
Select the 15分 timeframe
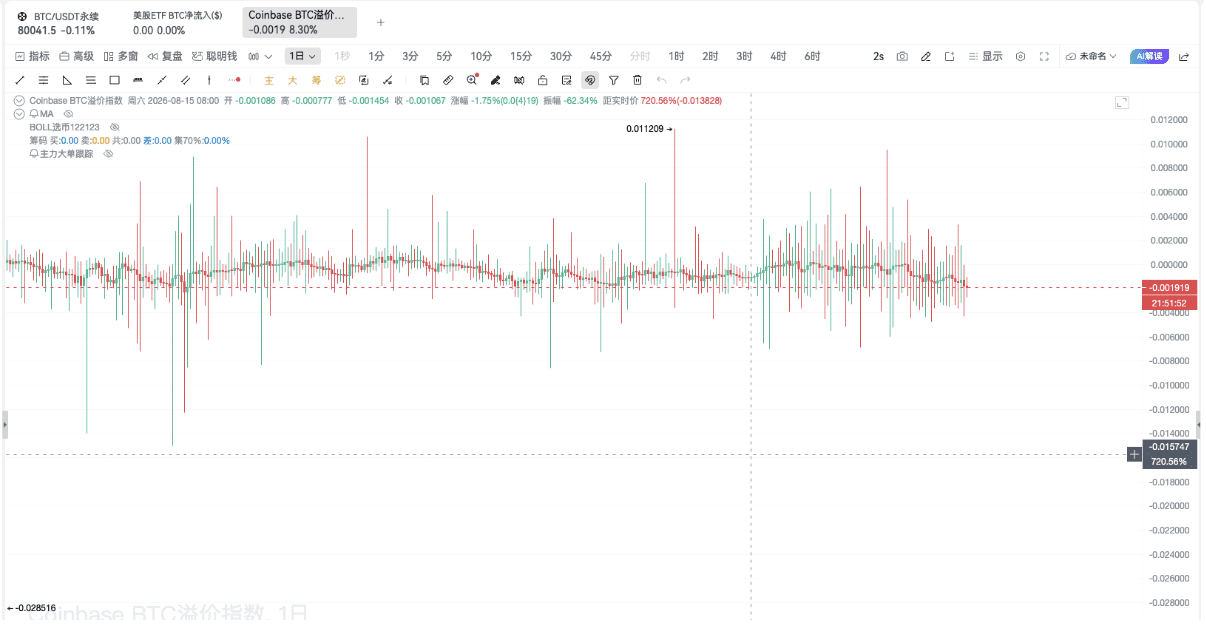[521, 57]
